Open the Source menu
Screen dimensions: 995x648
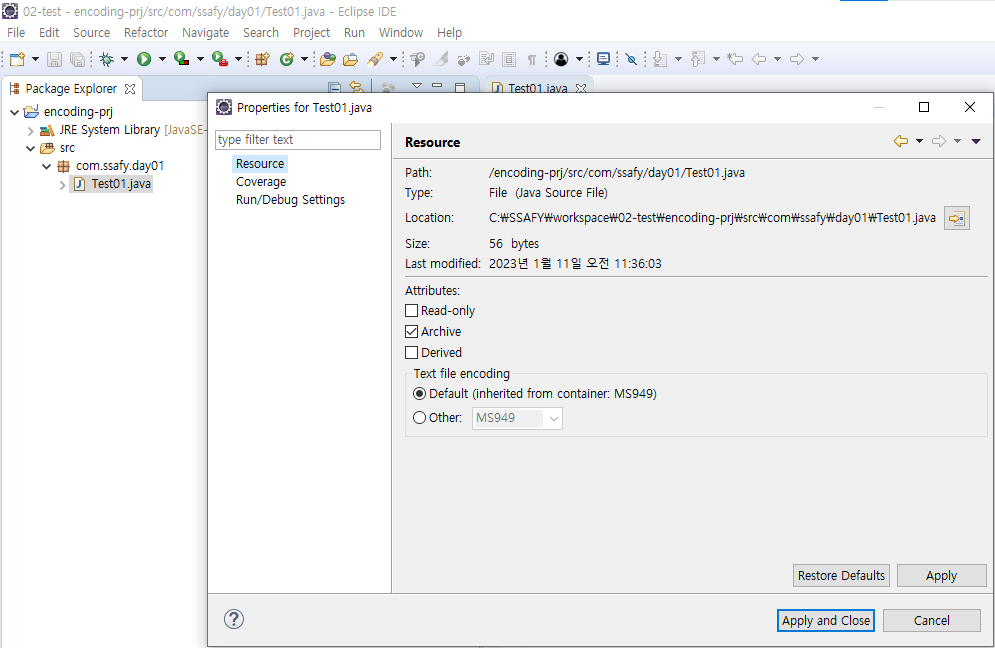pos(91,32)
